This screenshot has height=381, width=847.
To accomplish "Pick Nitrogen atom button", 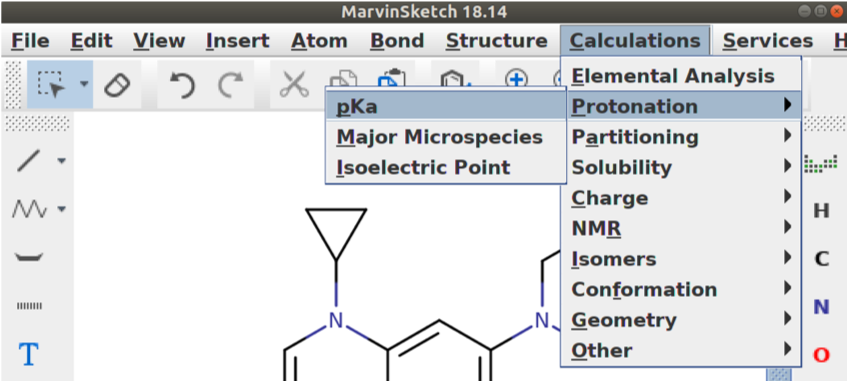I will coord(821,308).
